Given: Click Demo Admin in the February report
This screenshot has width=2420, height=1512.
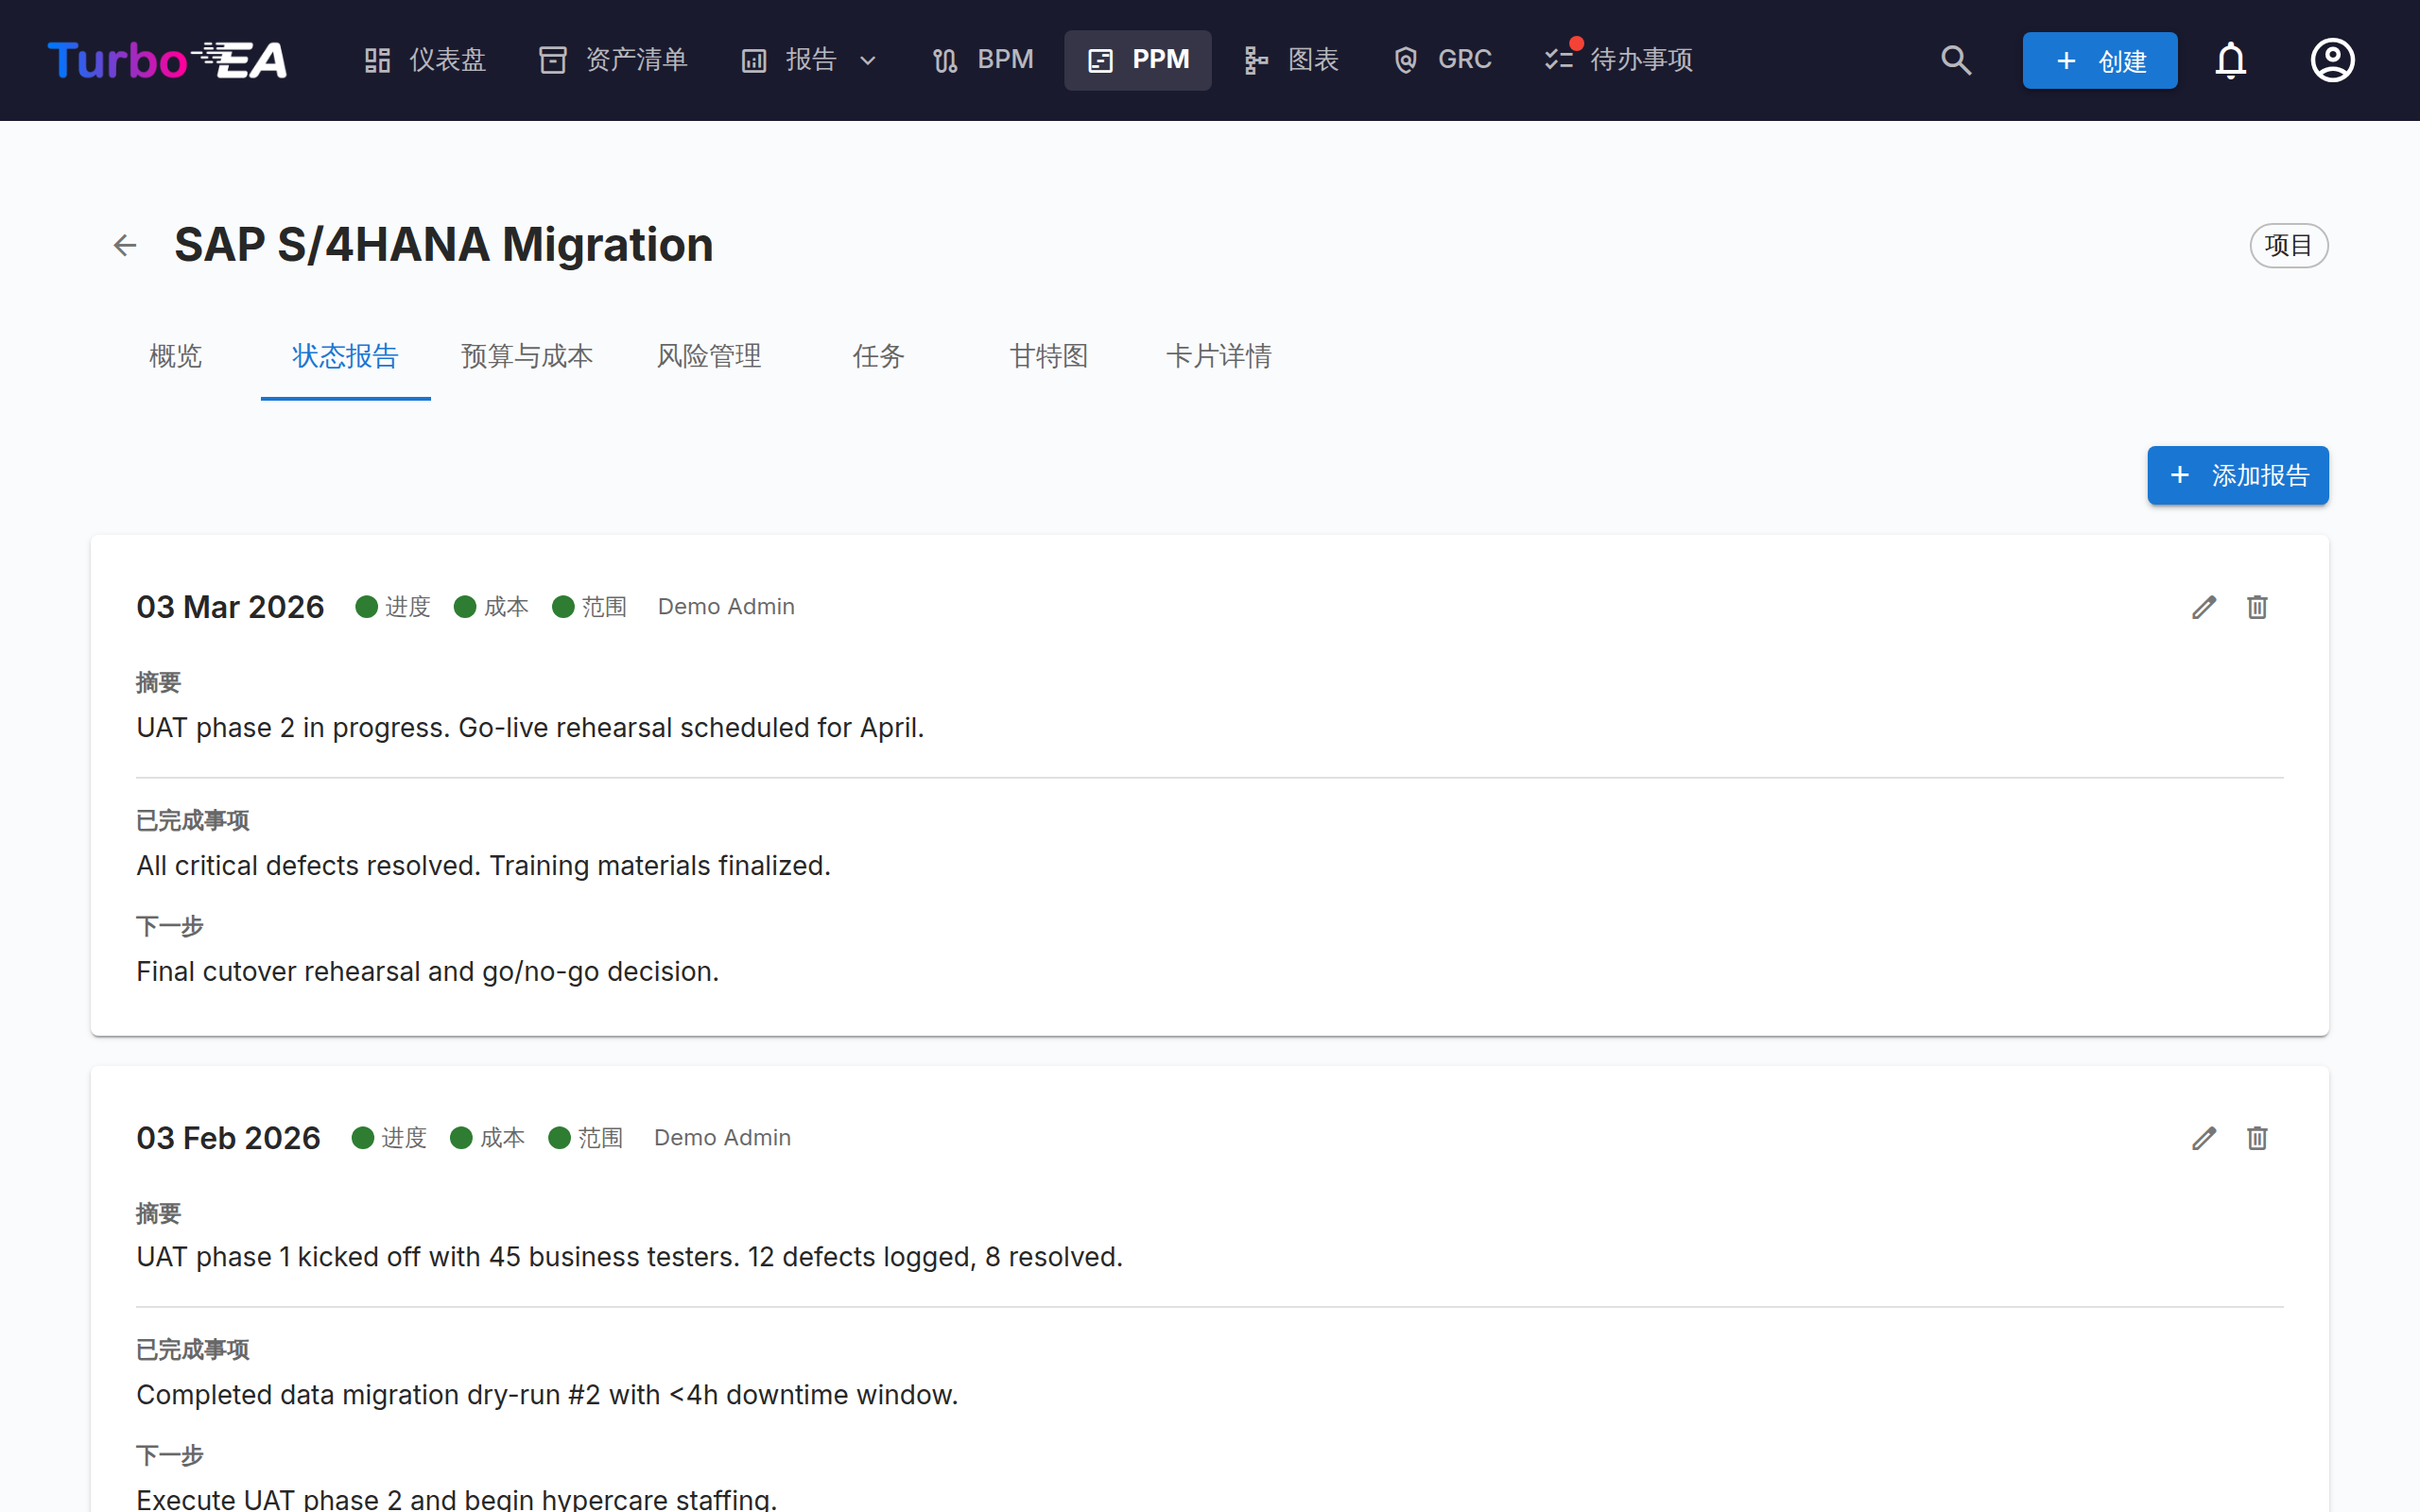Looking at the screenshot, I should pyautogui.click(x=722, y=1138).
